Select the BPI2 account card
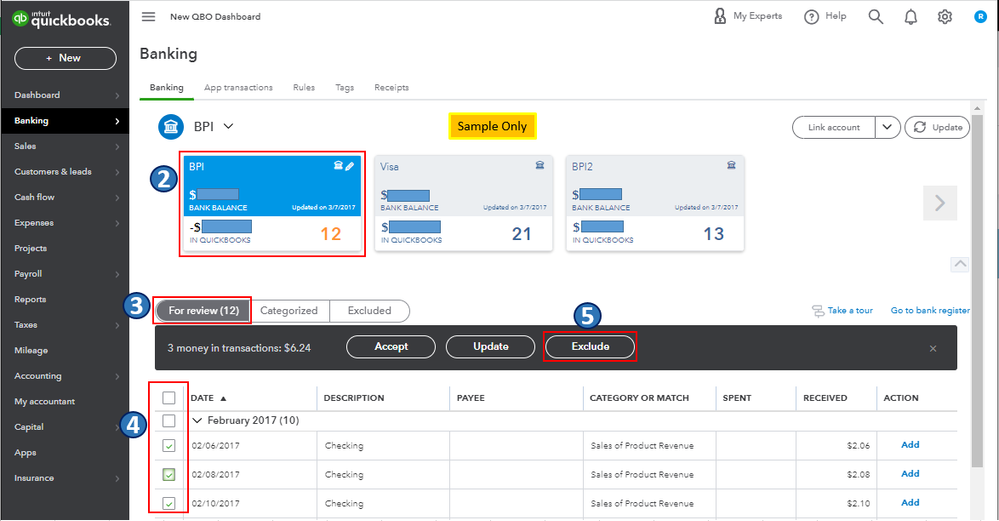The width and height of the screenshot is (999, 521). click(655, 203)
